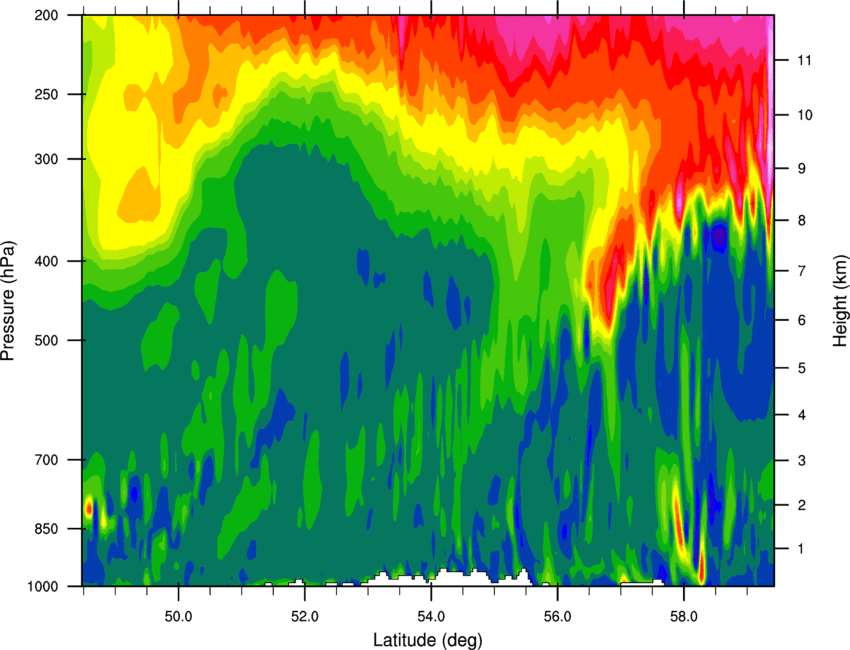
Task: Select the 1000 pressure tick label
Action: tap(42, 586)
